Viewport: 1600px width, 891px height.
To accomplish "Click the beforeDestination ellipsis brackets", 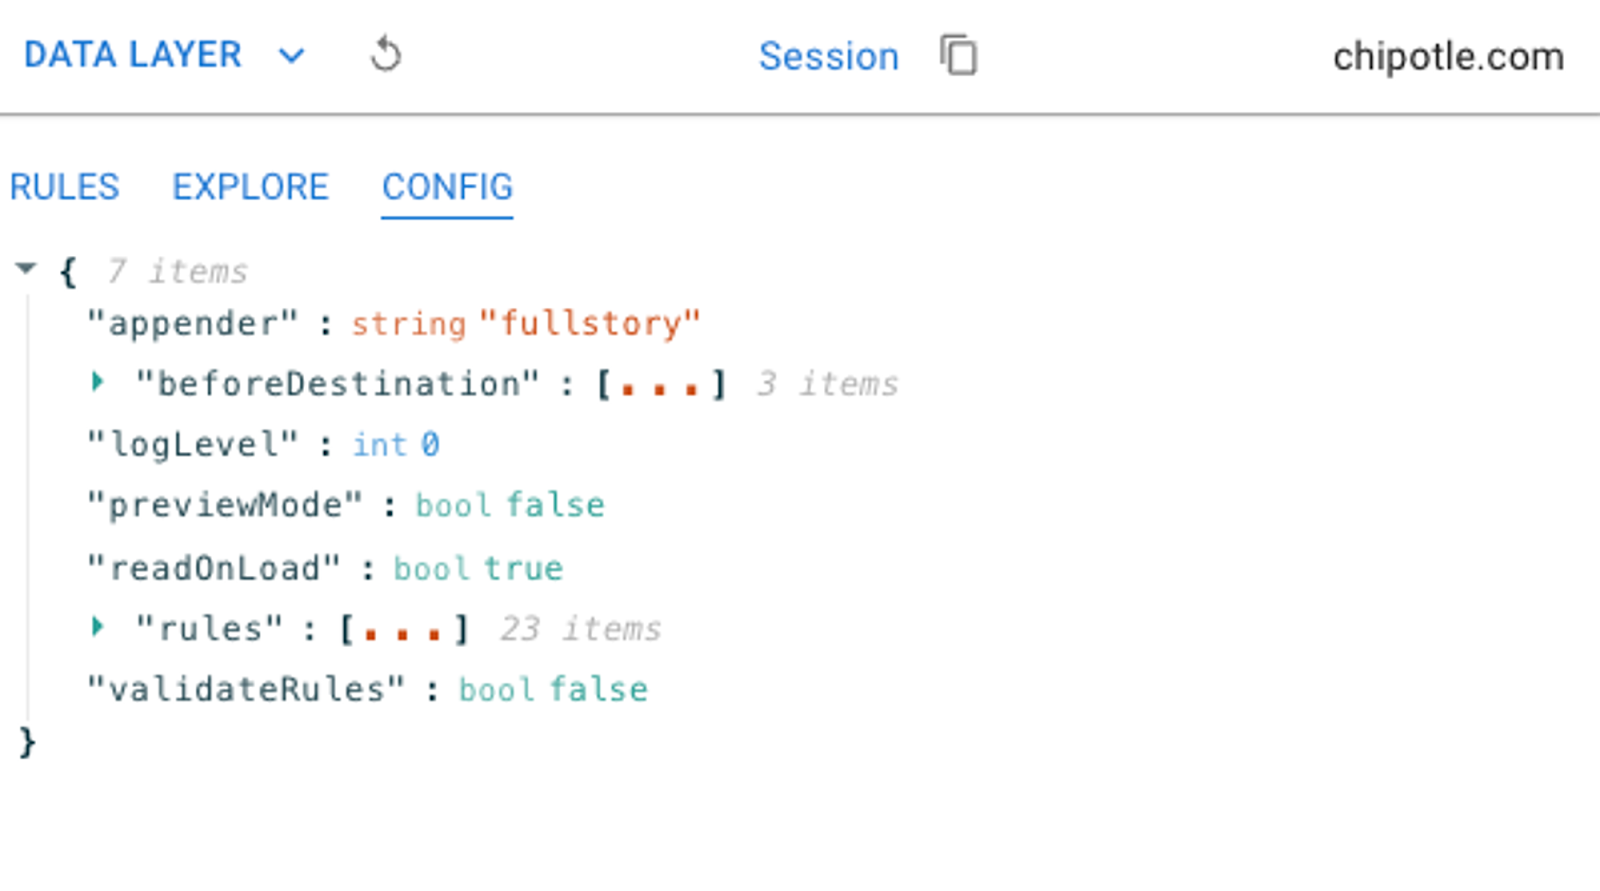I will click(660, 385).
